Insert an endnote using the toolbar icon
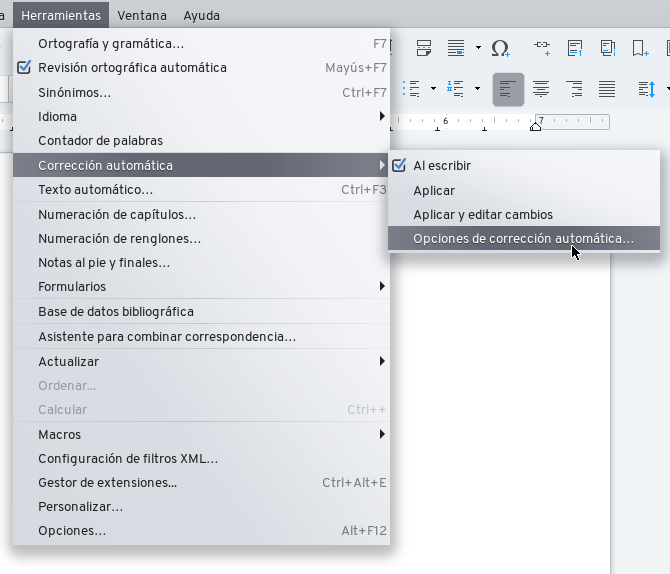670x574 pixels. 607,48
